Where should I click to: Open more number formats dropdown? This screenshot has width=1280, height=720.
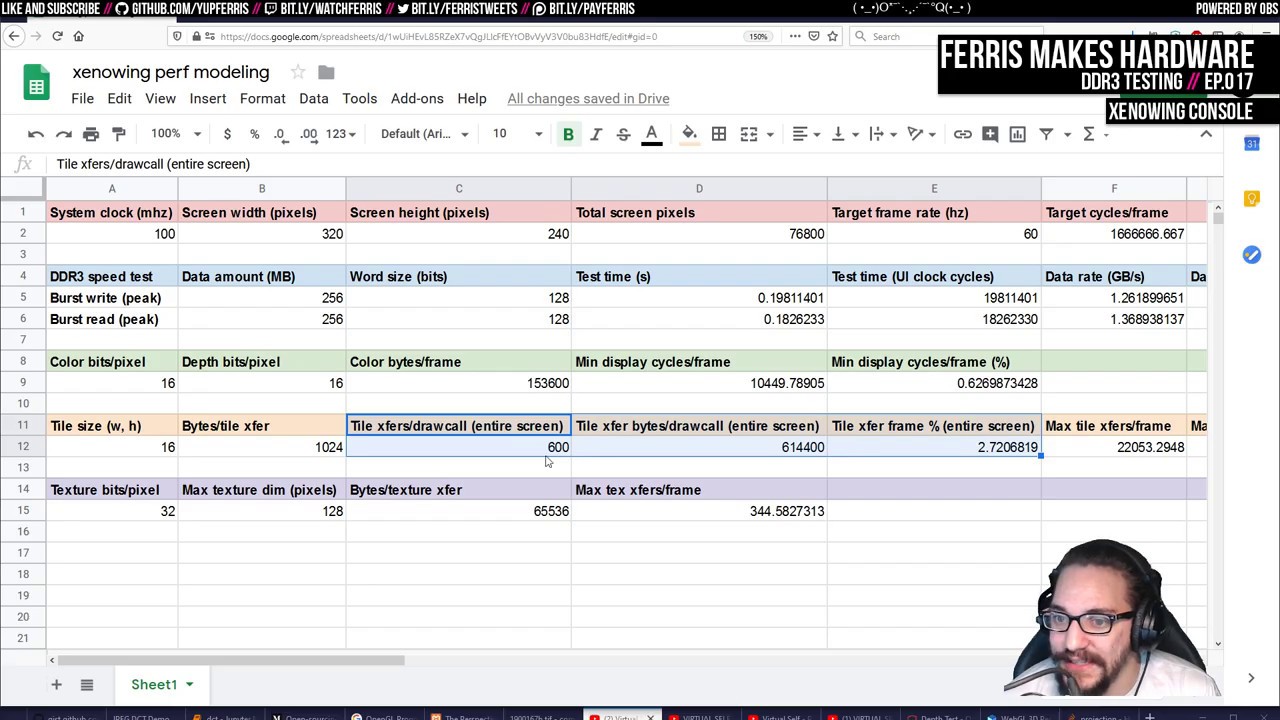click(341, 134)
